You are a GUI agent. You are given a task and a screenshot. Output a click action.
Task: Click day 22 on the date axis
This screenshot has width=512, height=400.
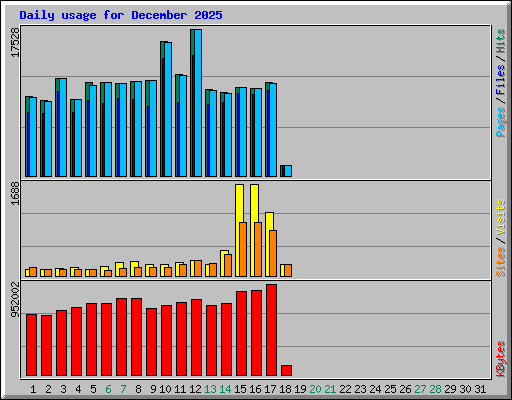(346, 389)
